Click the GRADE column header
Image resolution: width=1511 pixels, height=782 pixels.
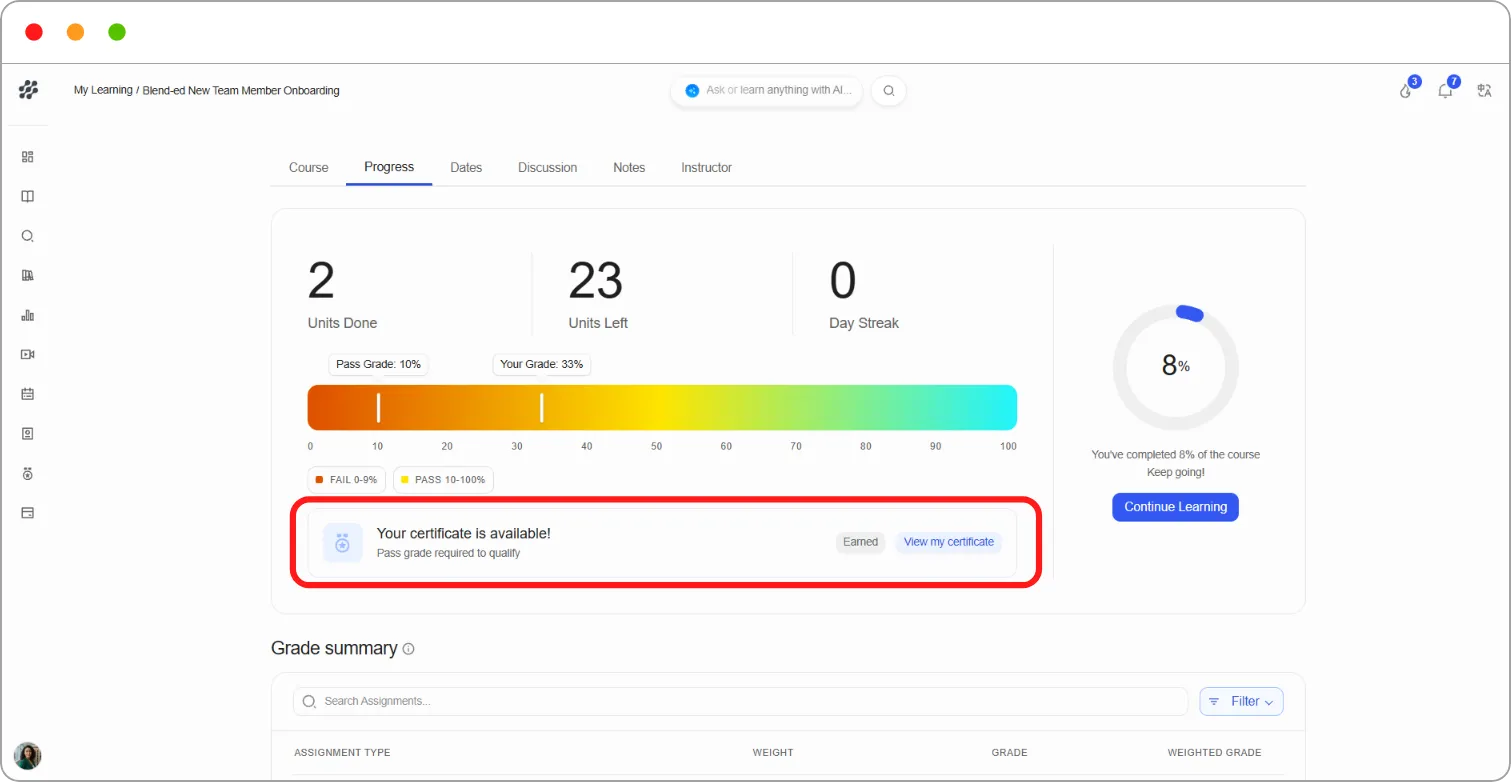click(x=1009, y=753)
